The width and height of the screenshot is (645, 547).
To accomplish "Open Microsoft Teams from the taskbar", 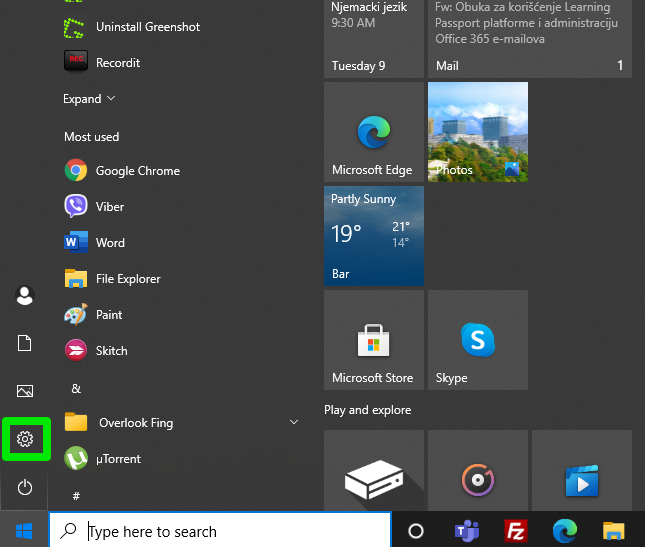I will (466, 531).
